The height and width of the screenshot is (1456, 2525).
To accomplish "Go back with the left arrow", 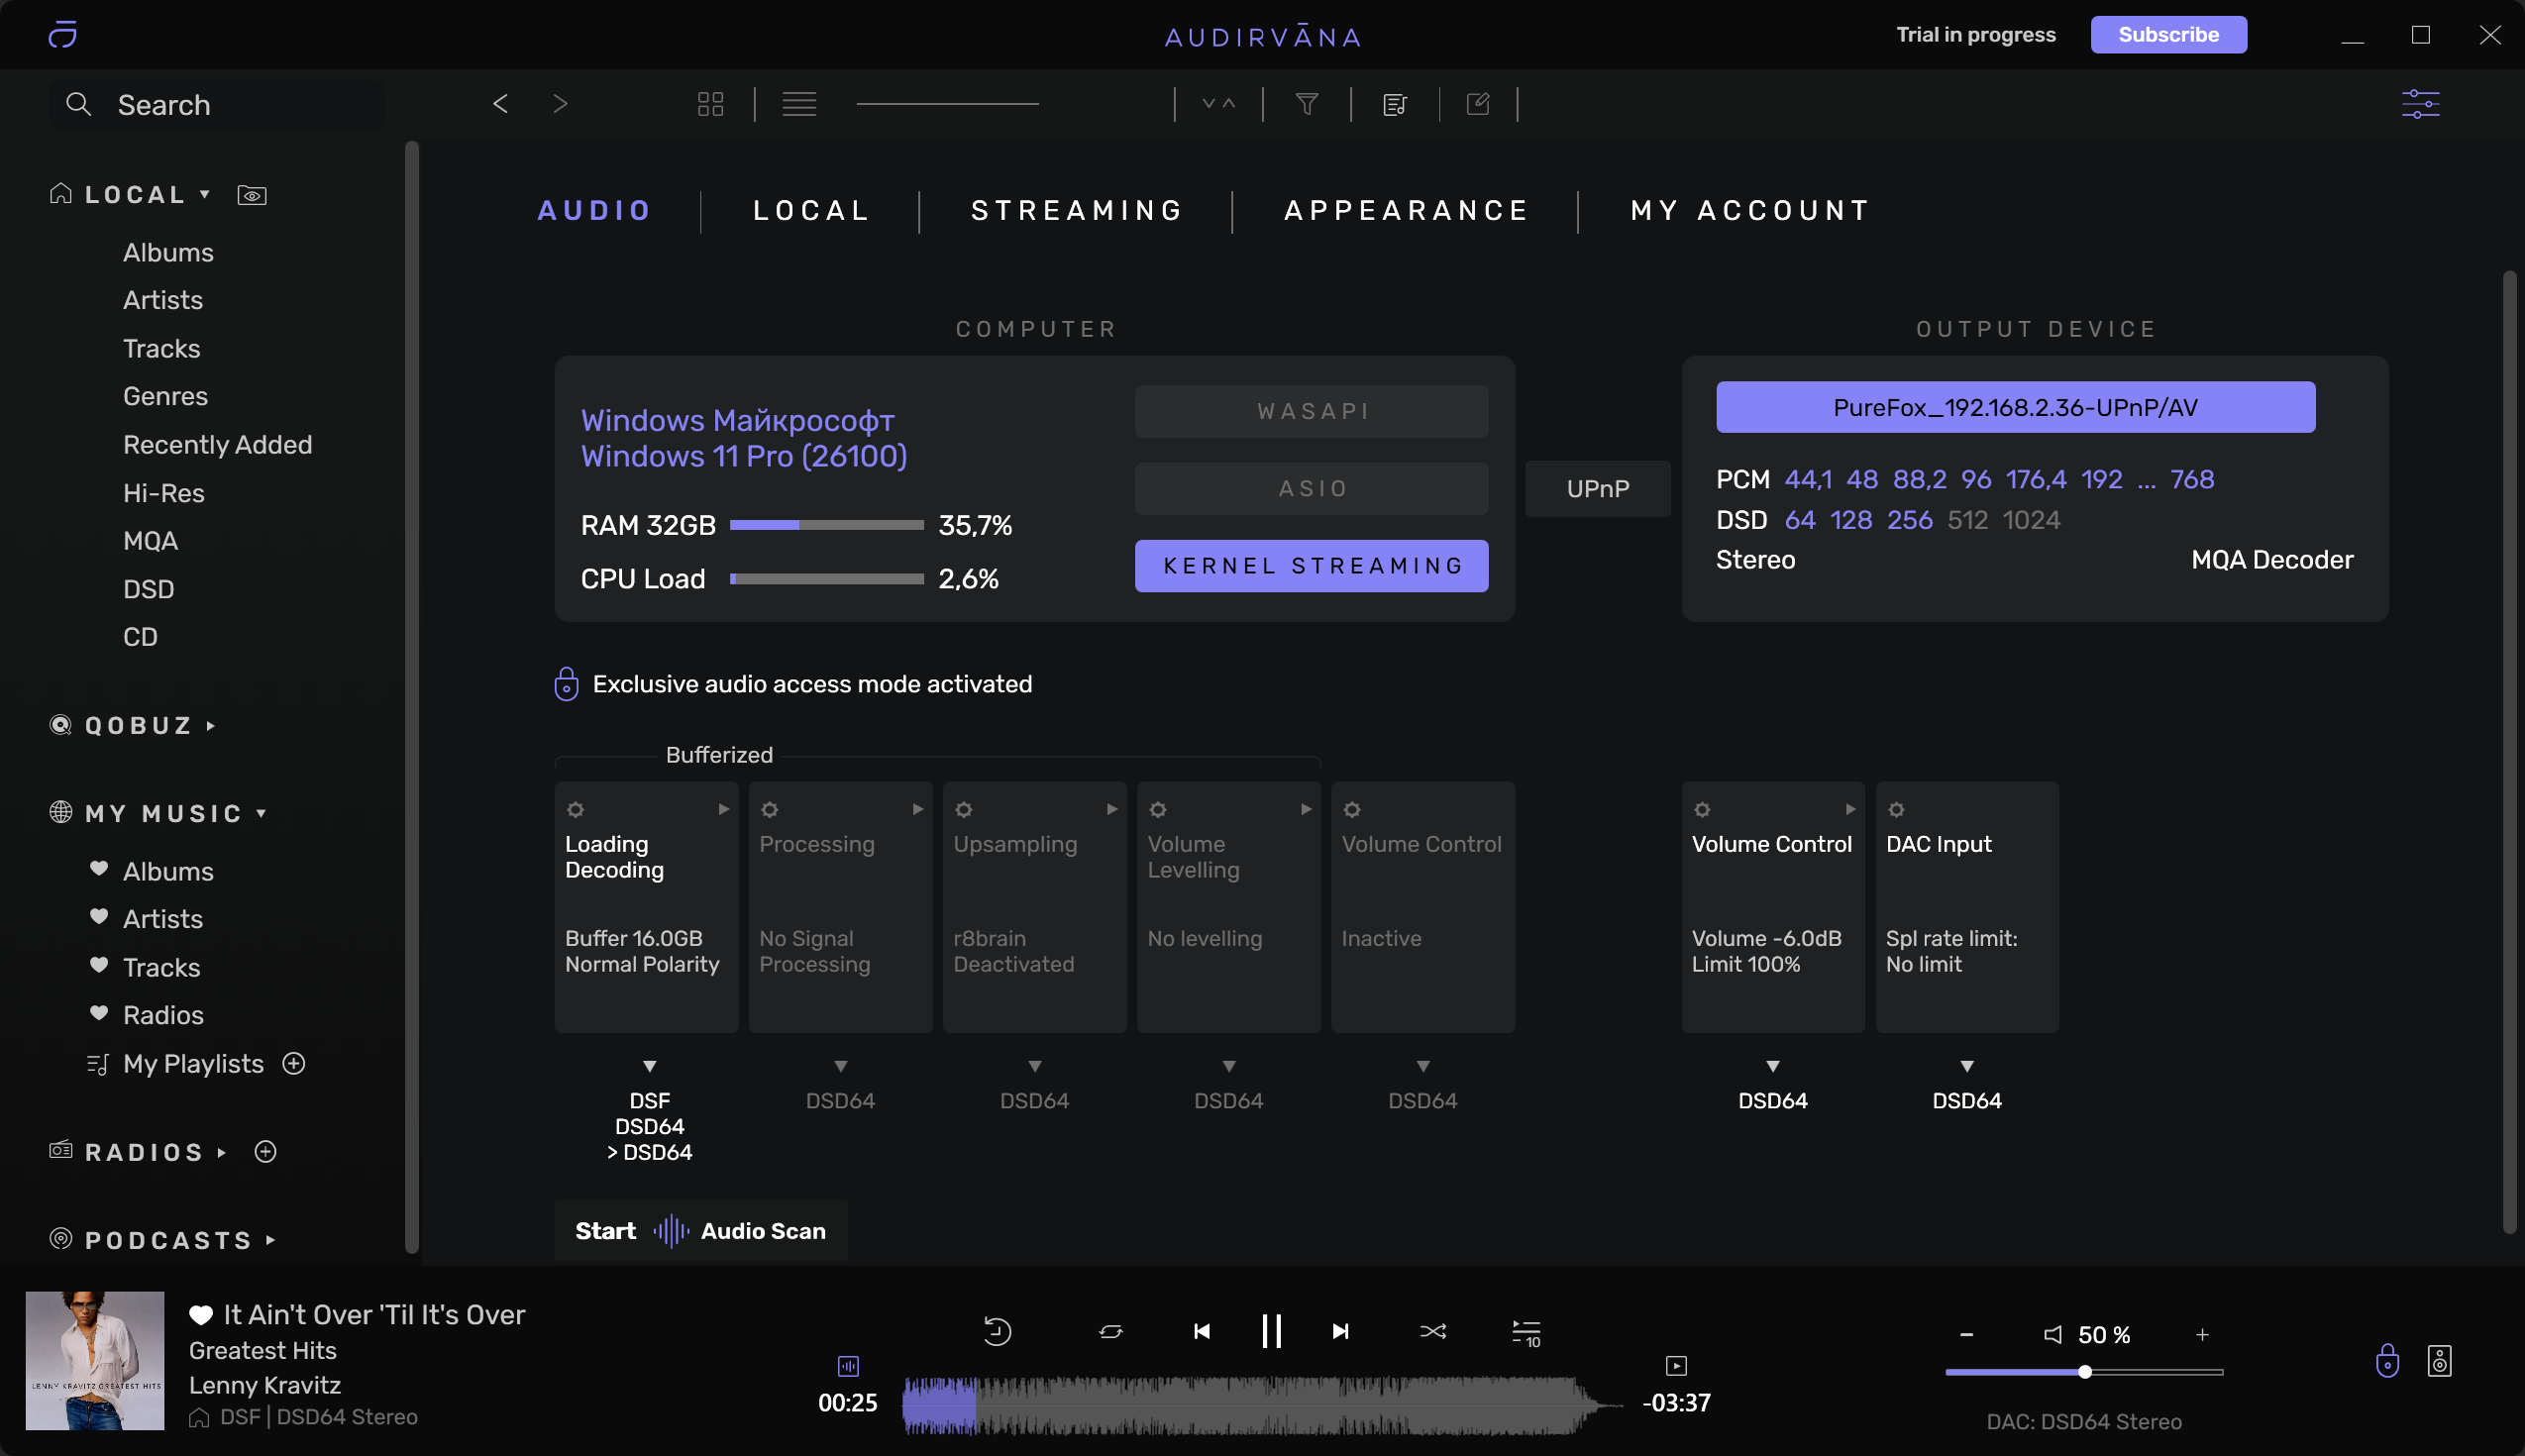I will coord(501,103).
